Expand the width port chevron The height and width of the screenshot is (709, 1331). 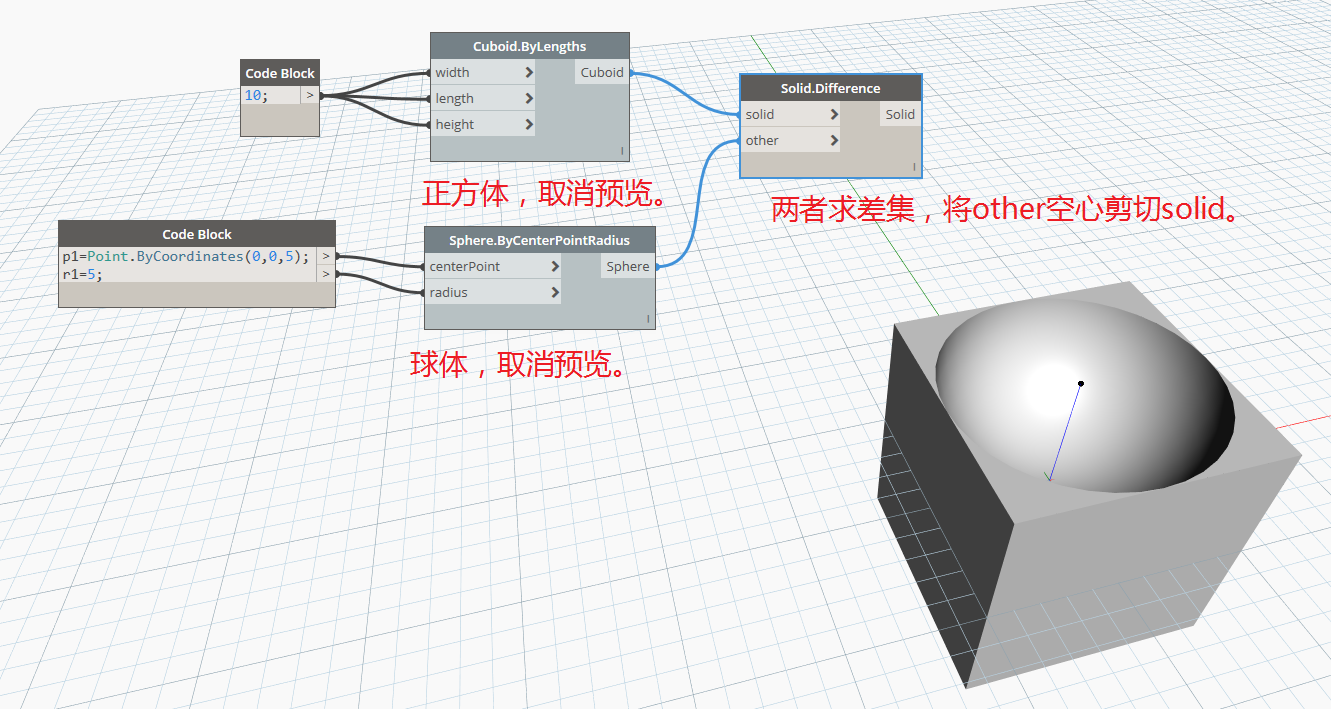529,73
